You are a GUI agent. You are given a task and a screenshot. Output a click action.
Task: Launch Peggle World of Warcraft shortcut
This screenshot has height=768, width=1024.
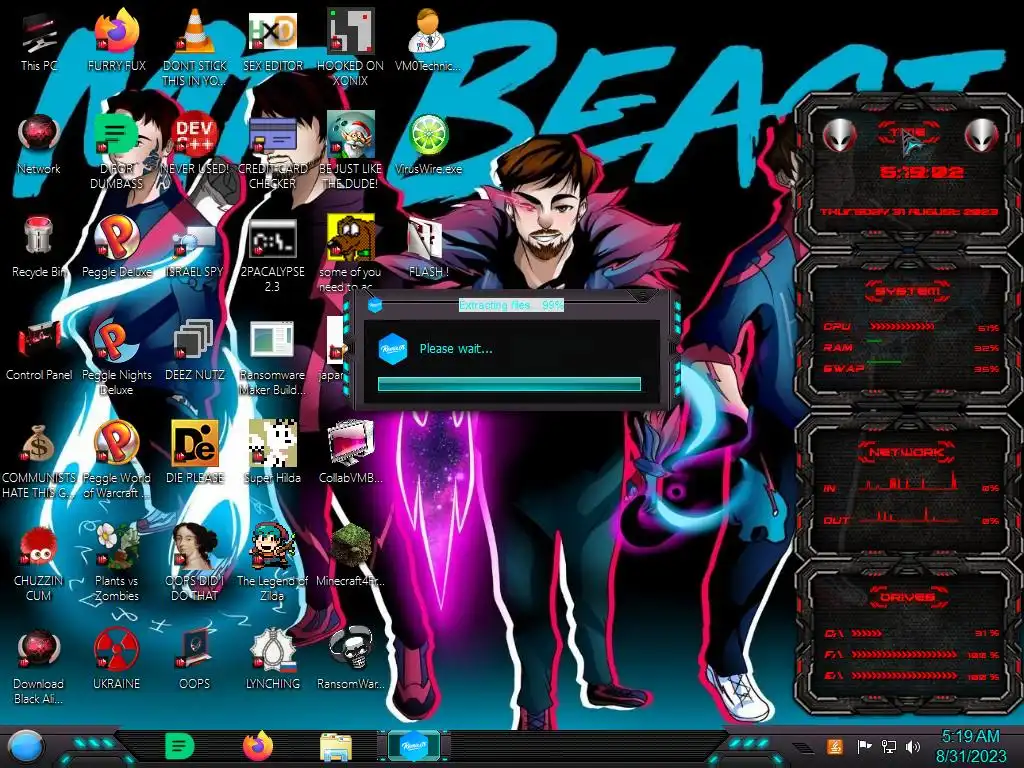coord(116,445)
